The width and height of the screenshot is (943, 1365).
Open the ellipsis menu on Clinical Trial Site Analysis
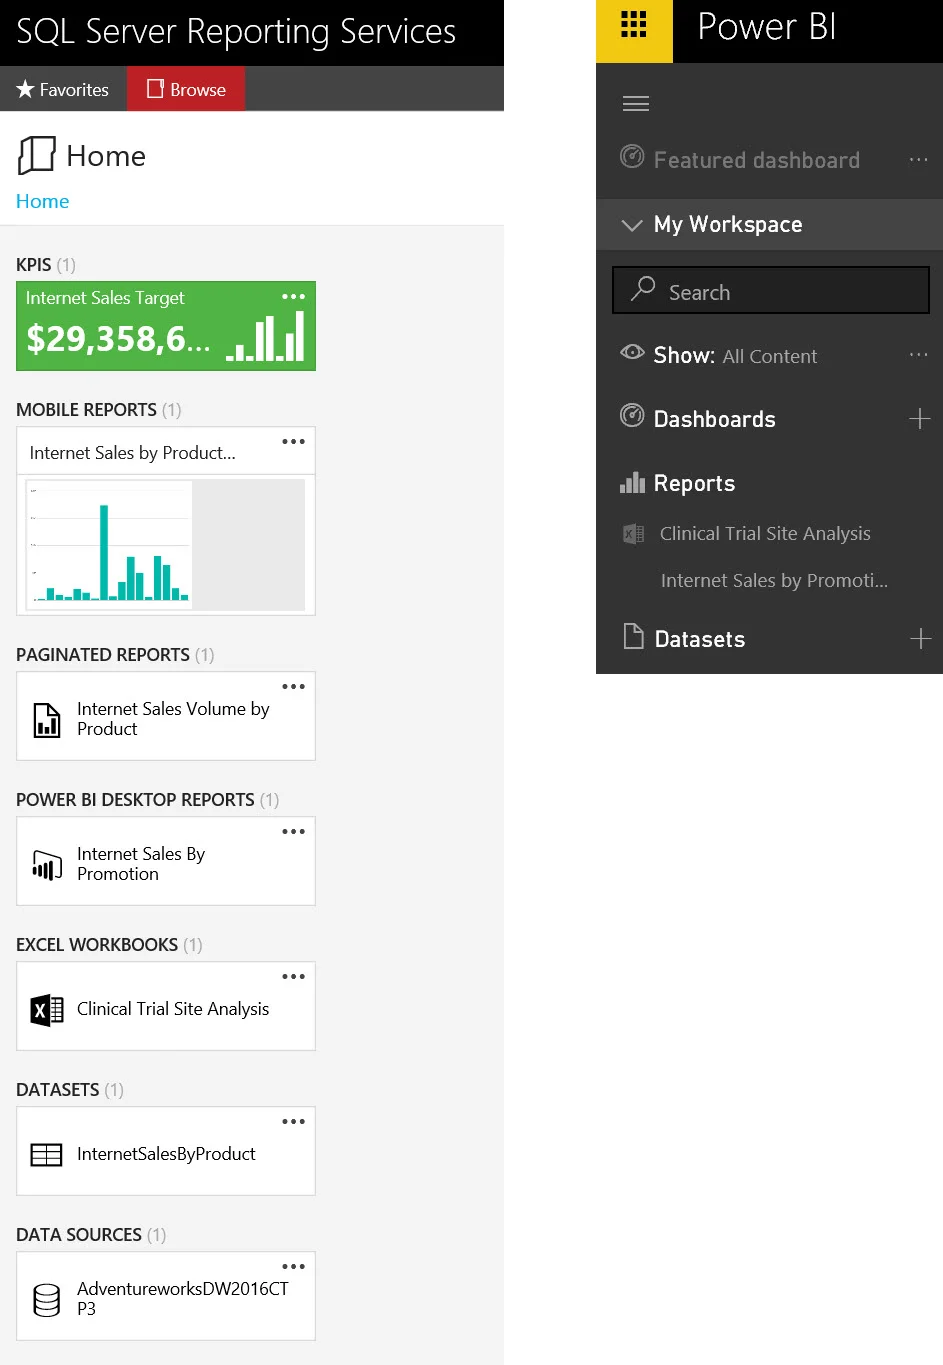[293, 976]
